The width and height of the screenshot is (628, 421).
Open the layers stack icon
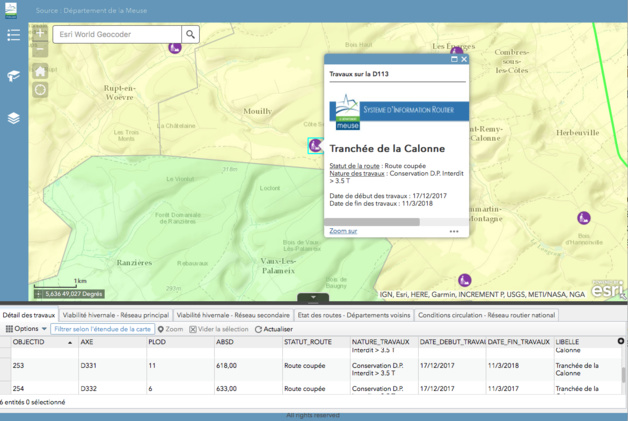click(14, 118)
